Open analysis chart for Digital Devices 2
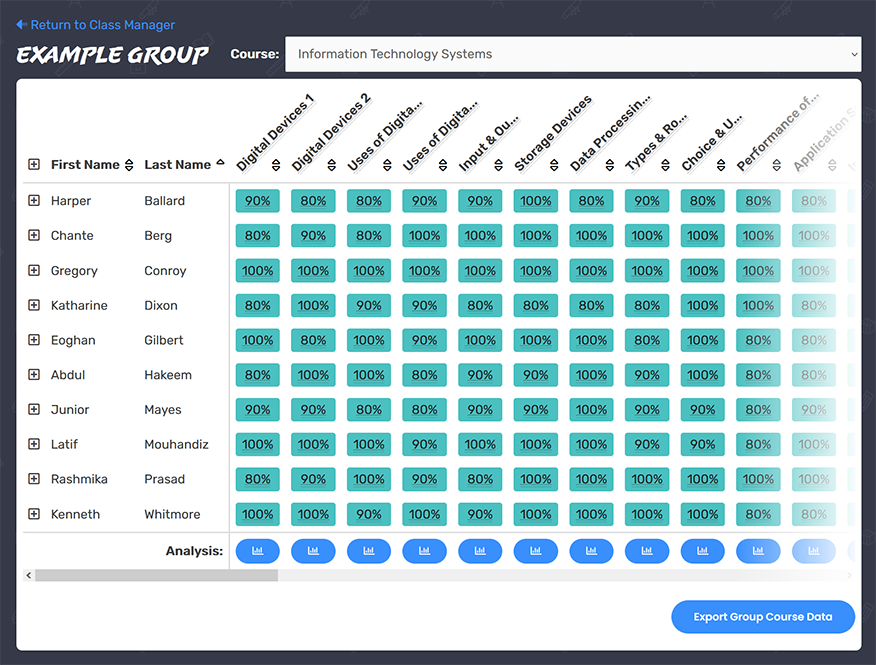Viewport: 876px width, 665px height. (x=313, y=550)
